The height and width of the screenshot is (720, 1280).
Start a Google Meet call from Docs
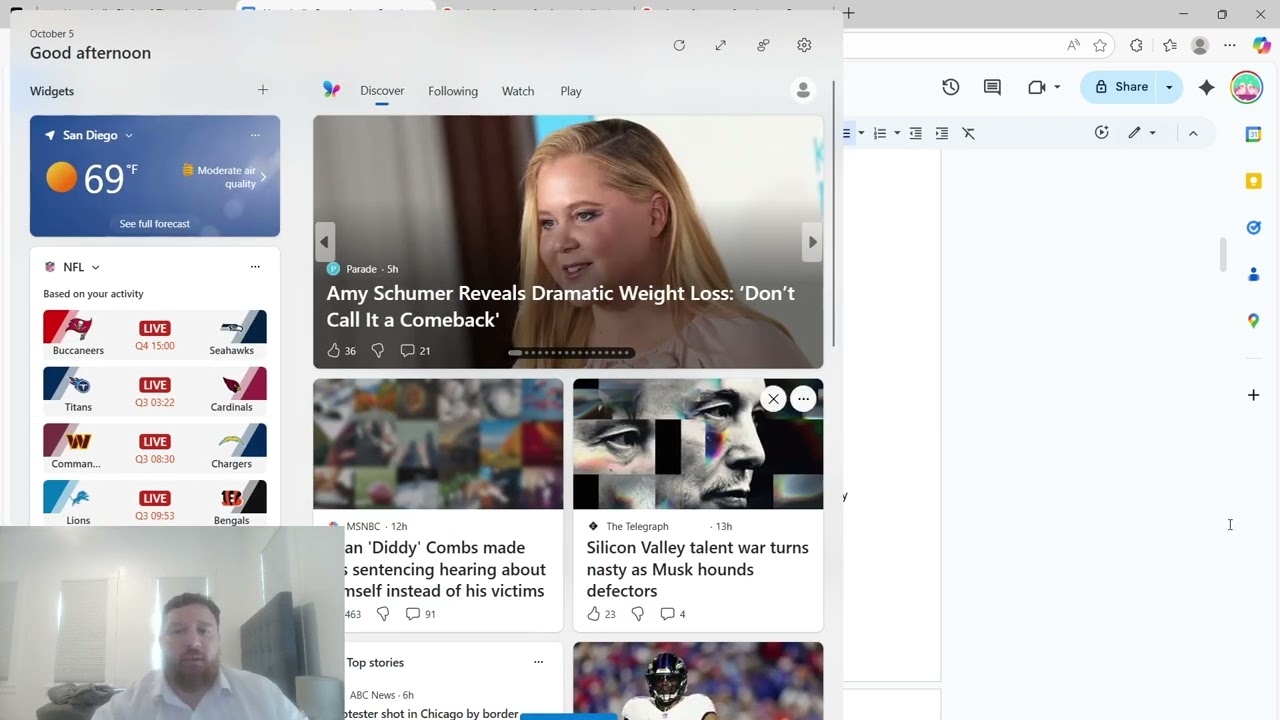1037,87
